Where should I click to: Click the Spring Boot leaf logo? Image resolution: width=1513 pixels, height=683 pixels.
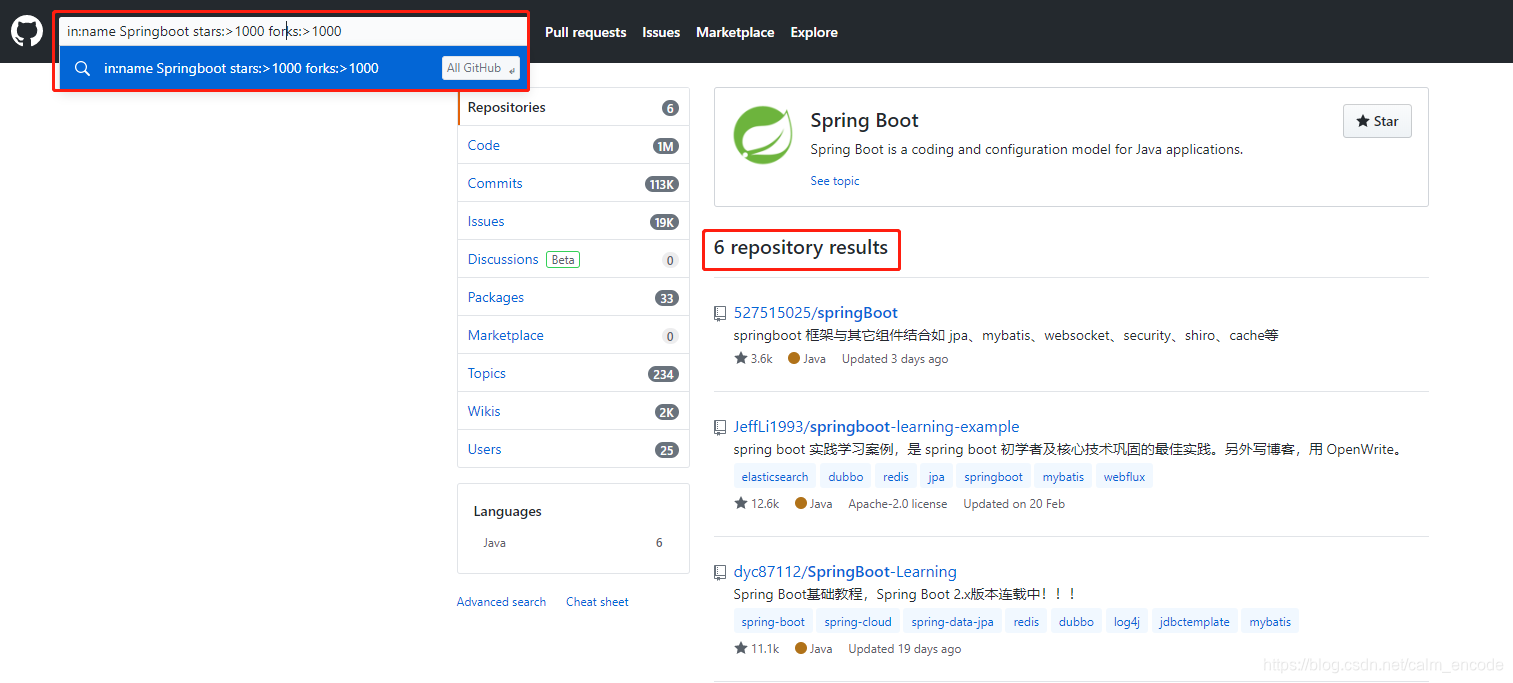tap(763, 135)
